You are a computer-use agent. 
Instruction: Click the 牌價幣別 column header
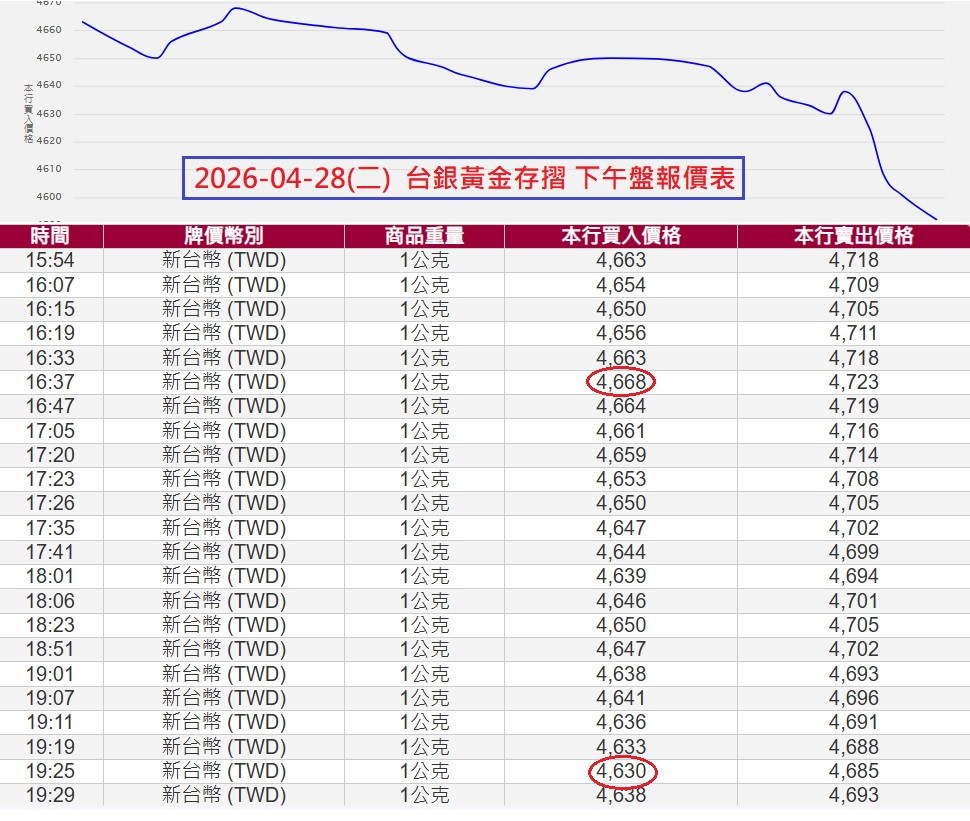click(x=223, y=236)
